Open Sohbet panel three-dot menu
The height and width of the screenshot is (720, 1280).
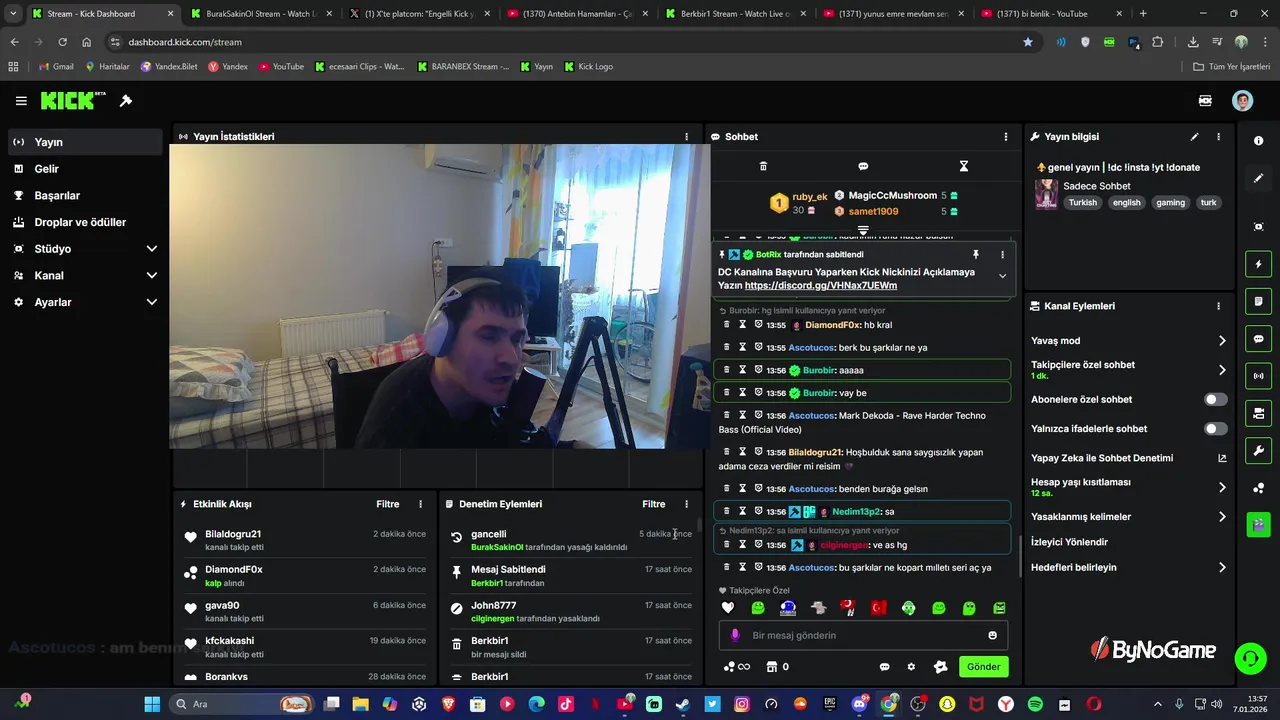coord(1006,137)
